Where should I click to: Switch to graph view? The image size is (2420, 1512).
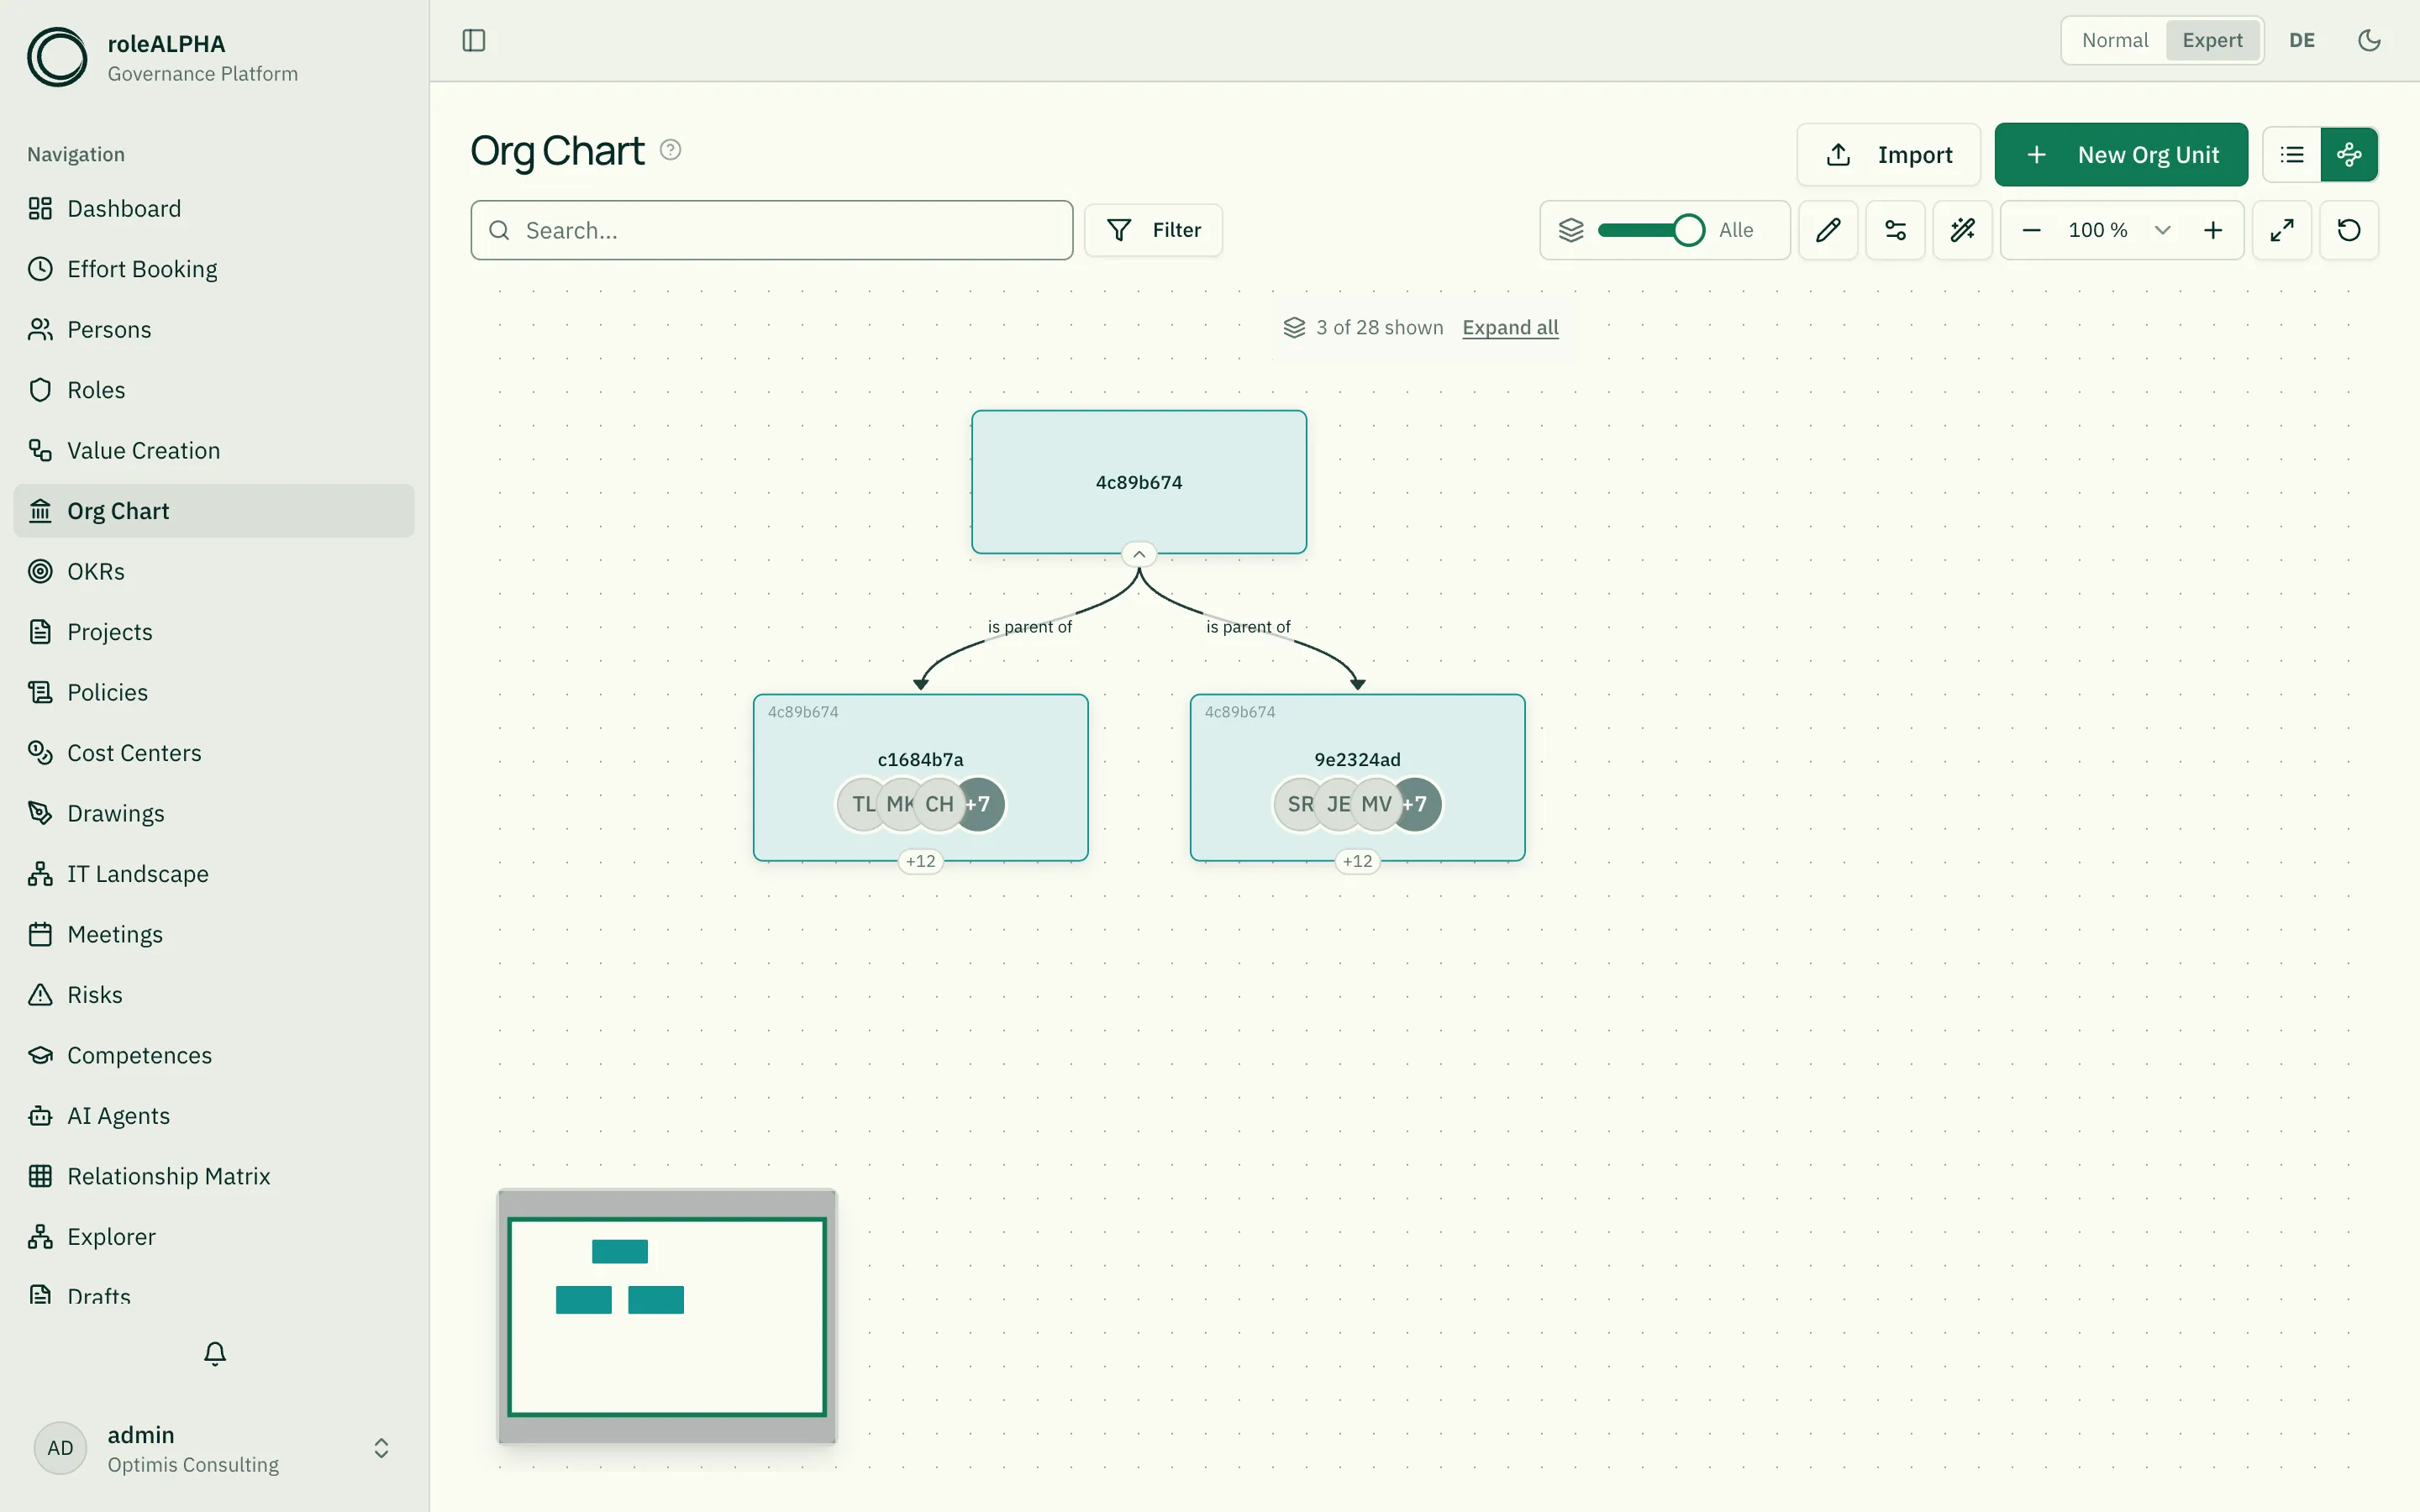tap(2349, 155)
